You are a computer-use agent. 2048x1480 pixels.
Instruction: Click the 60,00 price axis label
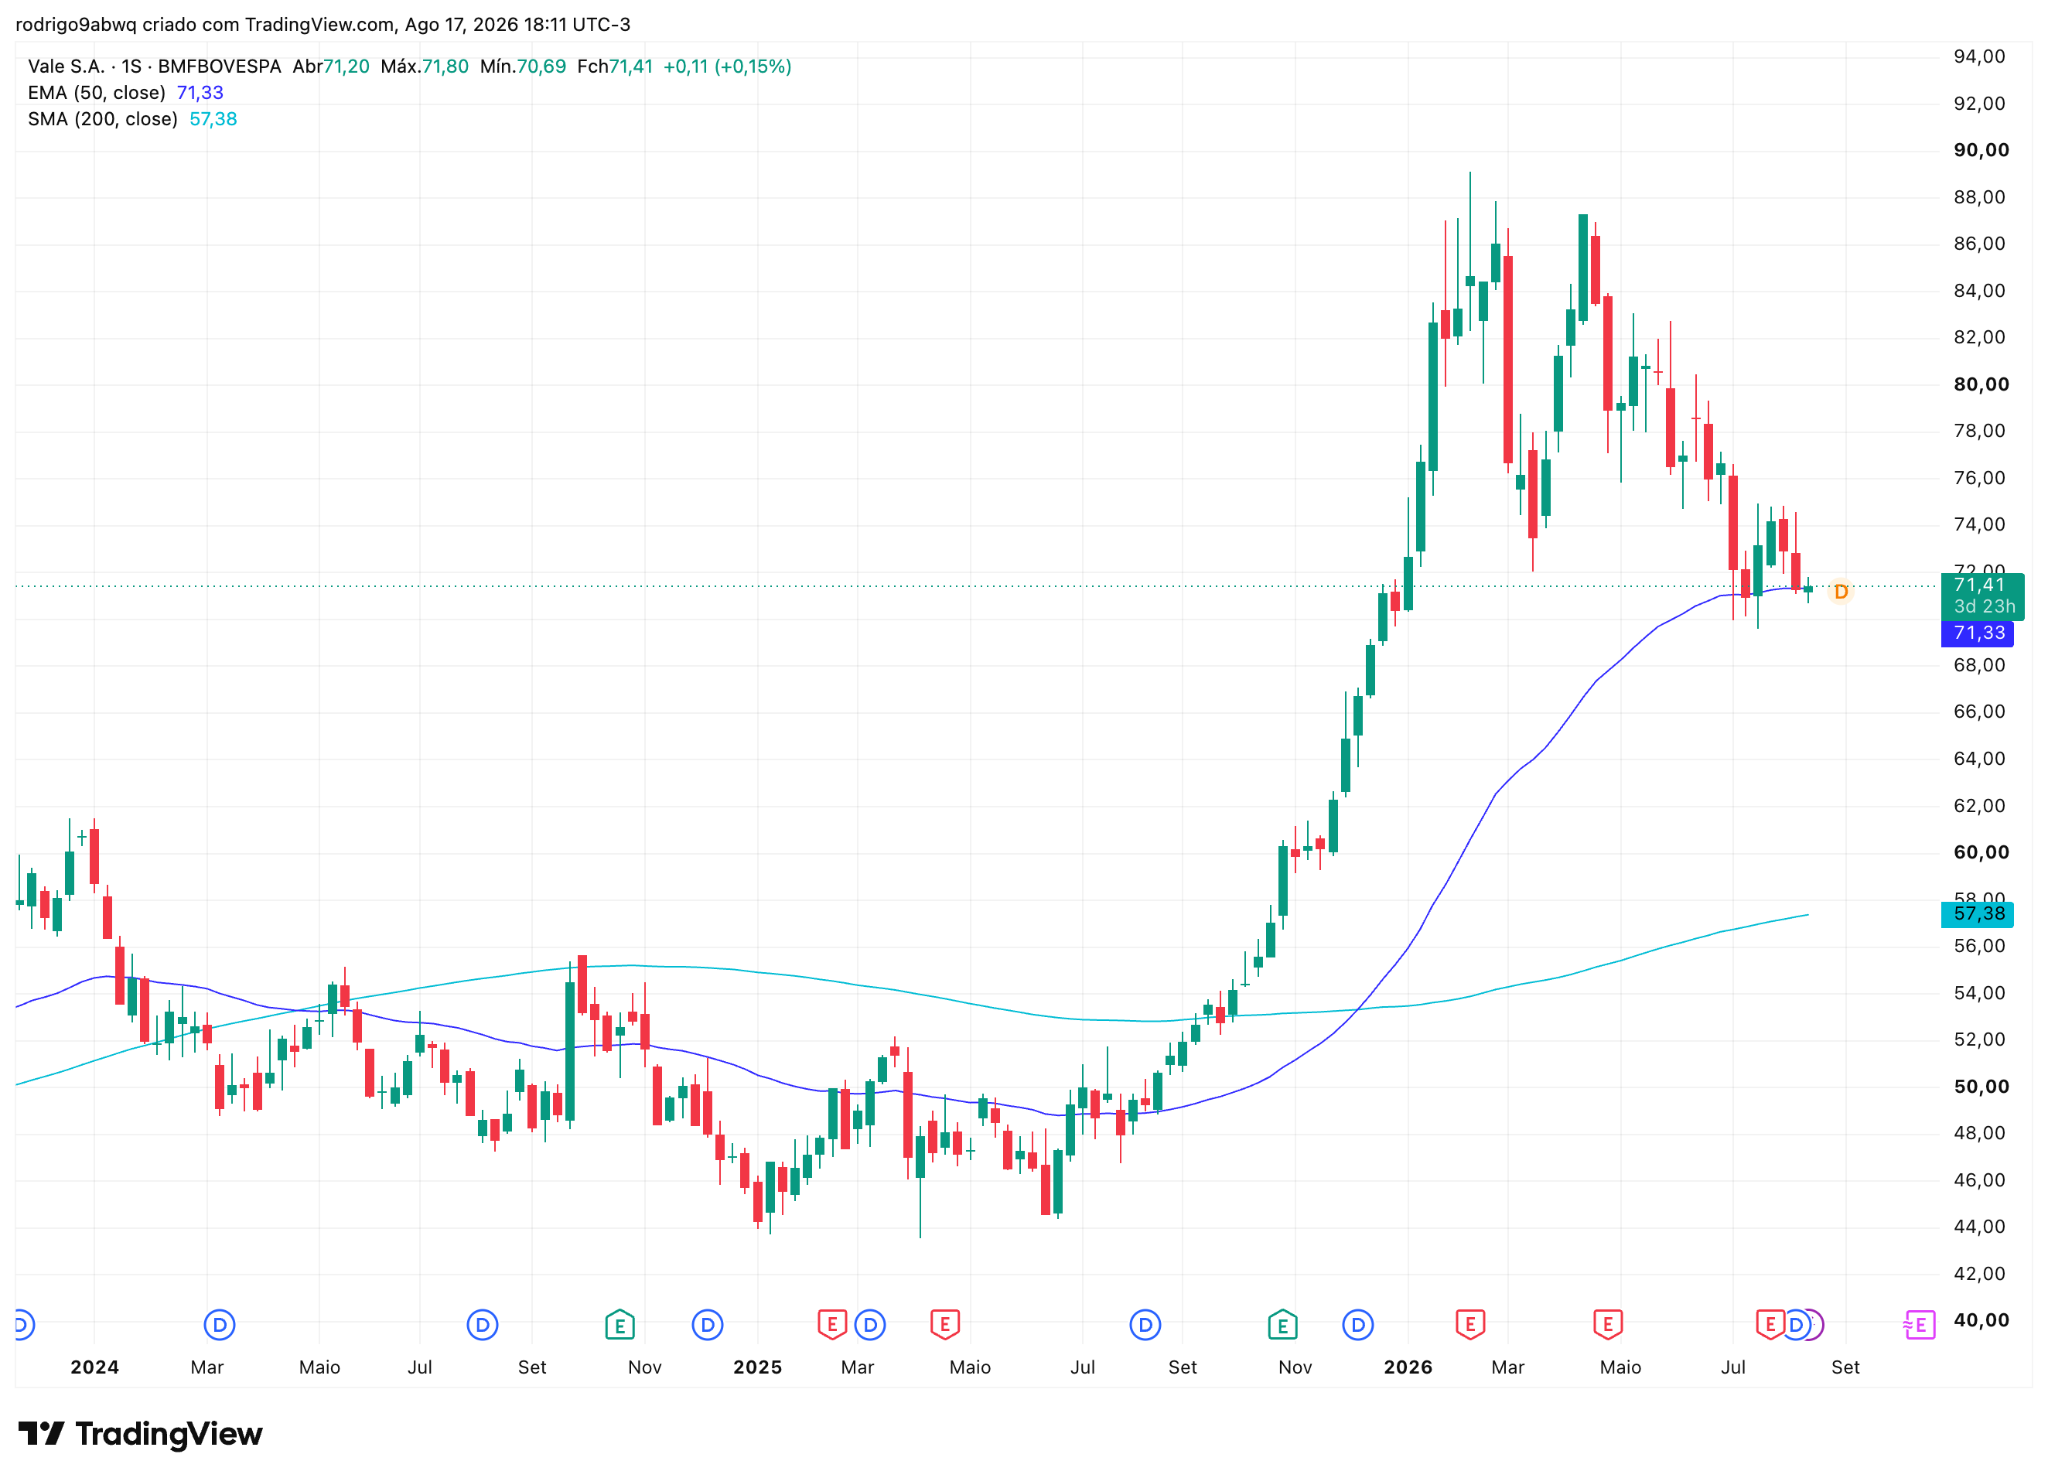click(1981, 852)
